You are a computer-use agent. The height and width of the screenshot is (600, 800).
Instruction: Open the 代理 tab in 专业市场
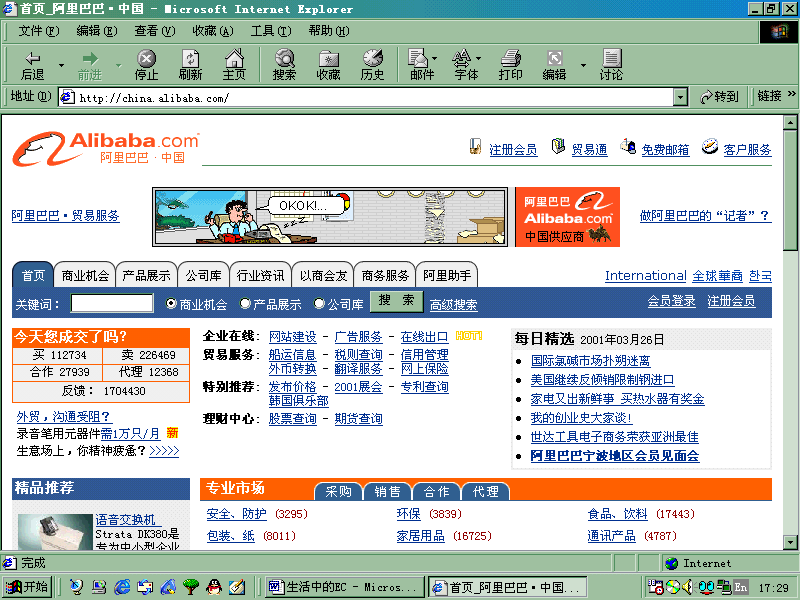pos(485,491)
